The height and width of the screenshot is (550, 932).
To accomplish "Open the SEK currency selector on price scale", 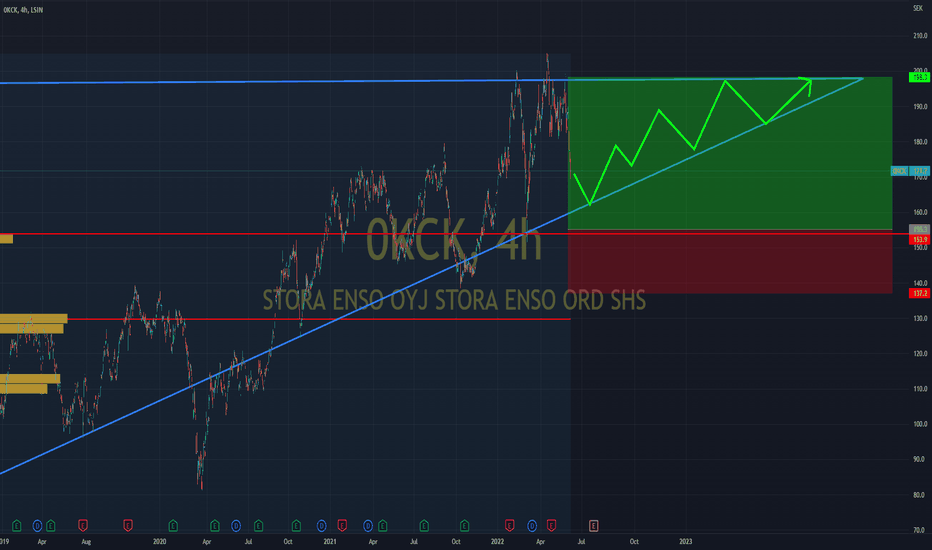I will click(918, 8).
